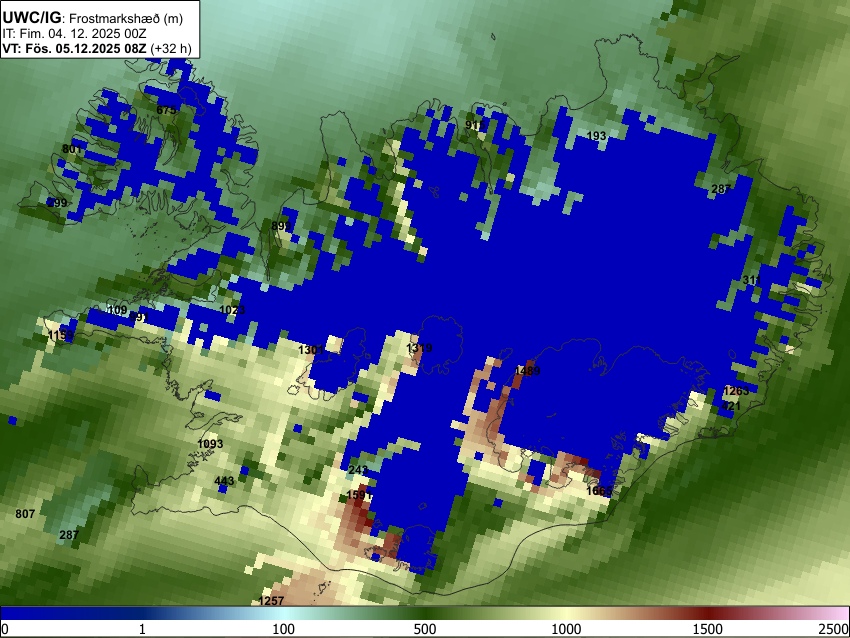850x638 pixels.
Task: Click the title text "Frostmarkshæð (m)"
Action: (126, 18)
